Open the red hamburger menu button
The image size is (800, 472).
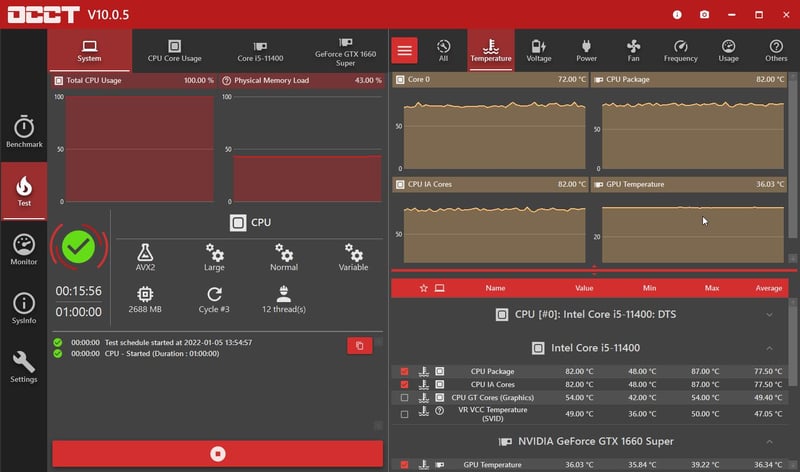click(404, 50)
